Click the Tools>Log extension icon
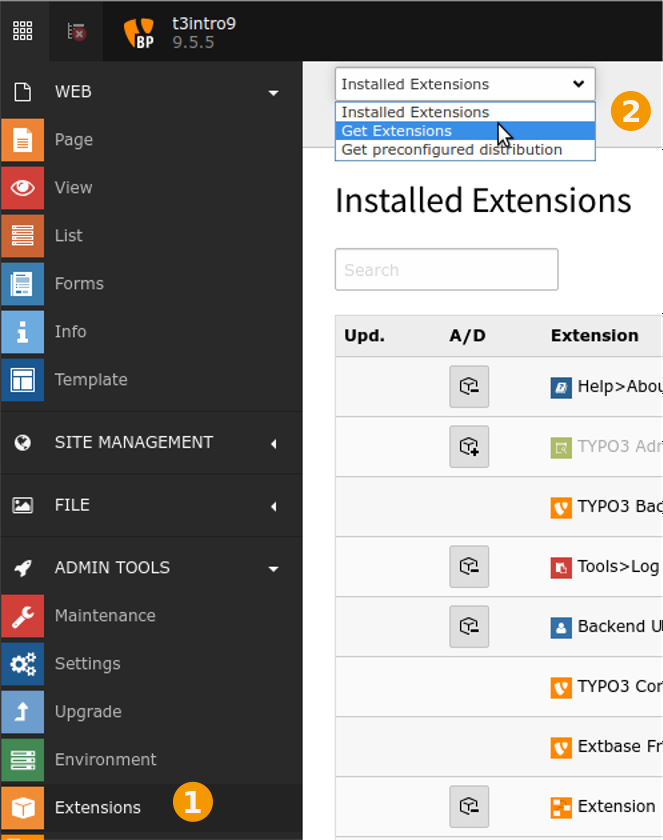Image resolution: width=663 pixels, height=840 pixels. 561,568
